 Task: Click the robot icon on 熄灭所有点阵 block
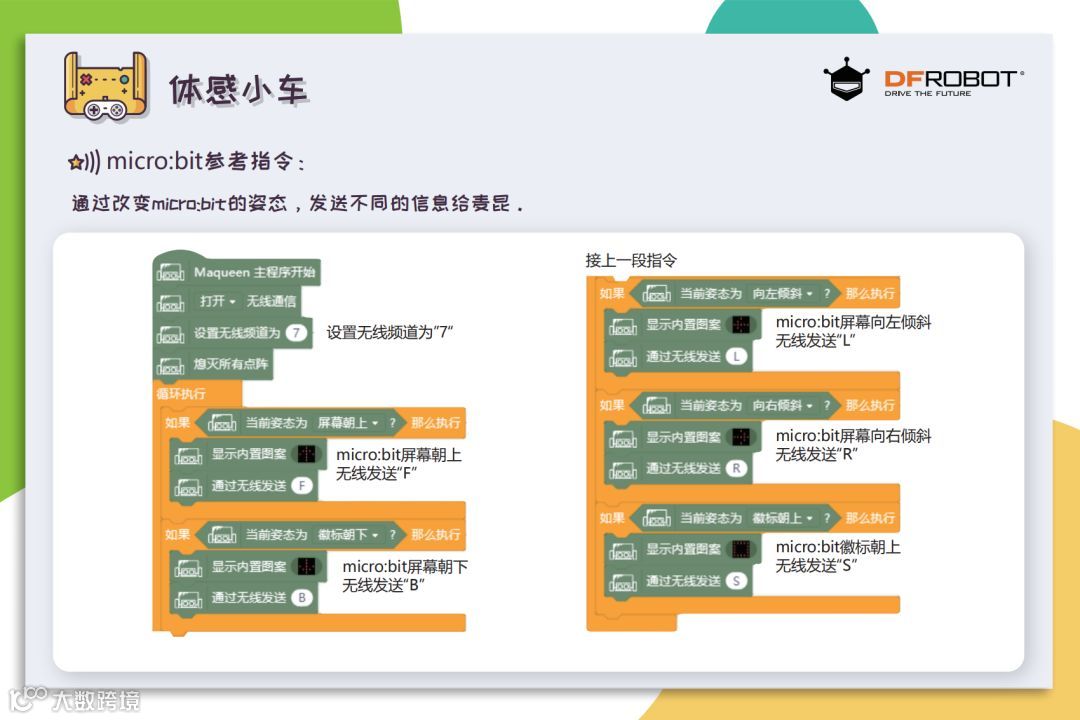171,365
